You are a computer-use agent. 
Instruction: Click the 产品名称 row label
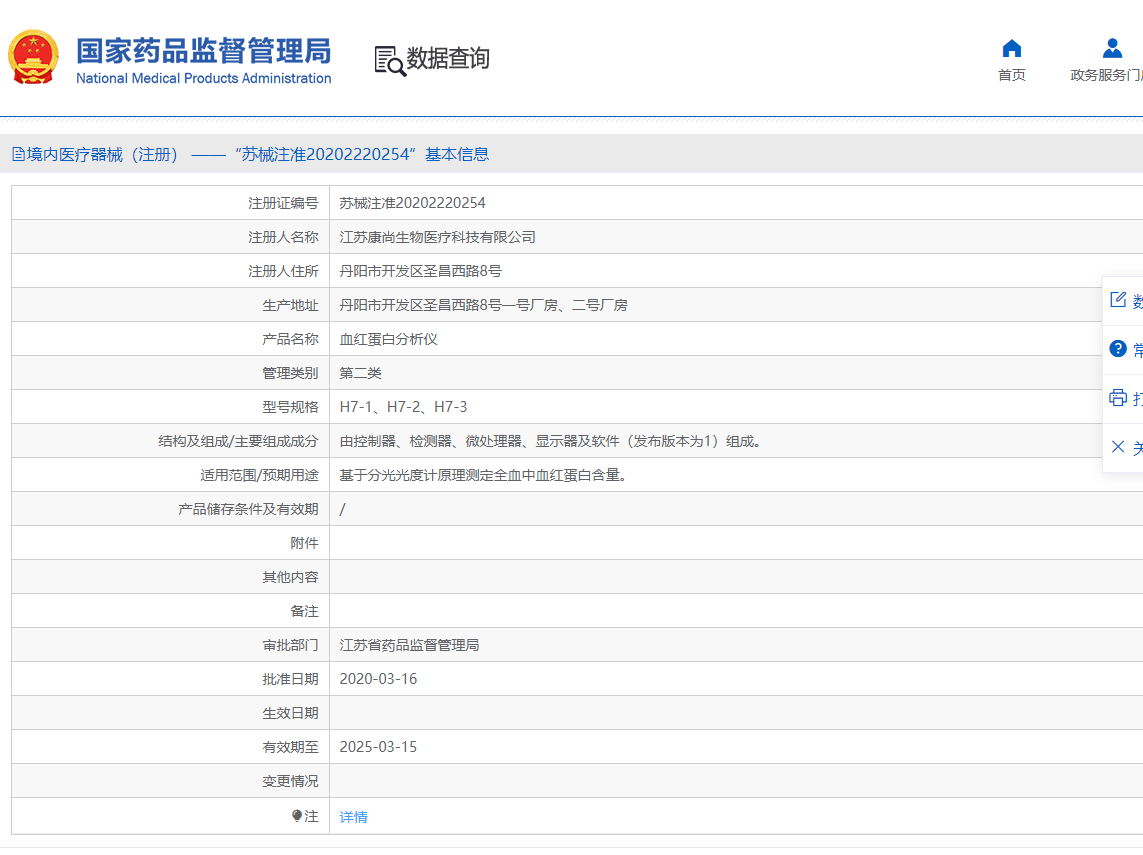[x=290, y=339]
